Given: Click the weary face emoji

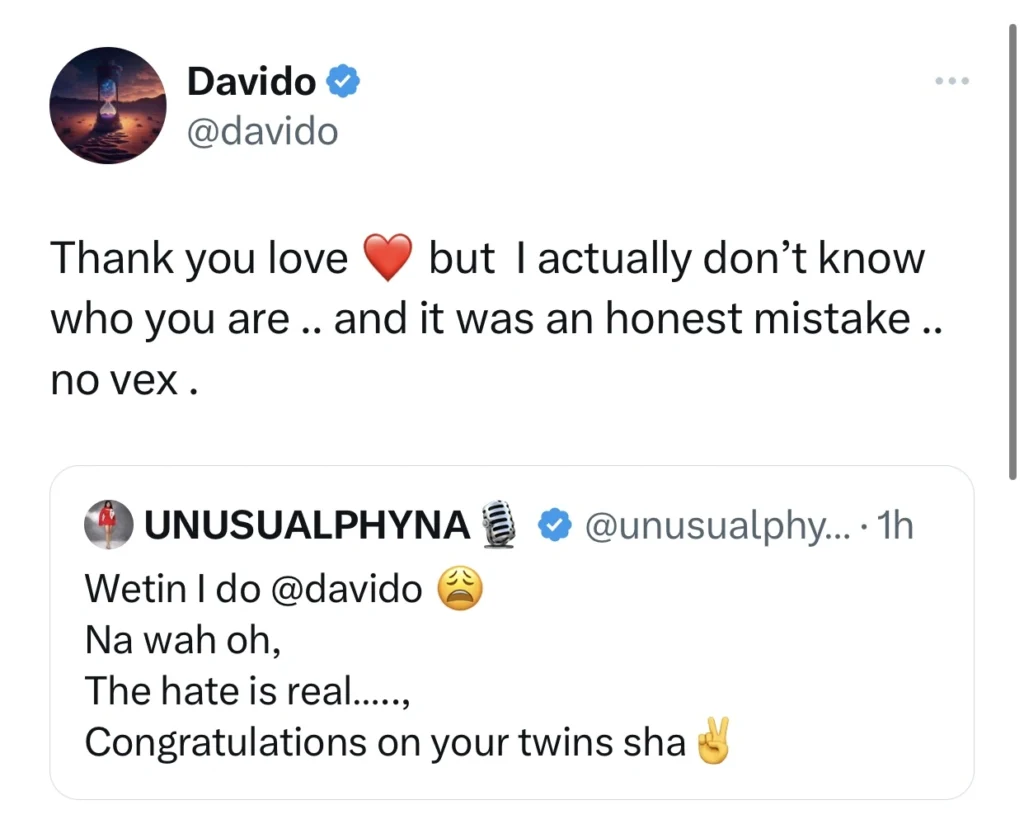Looking at the screenshot, I should click(461, 590).
